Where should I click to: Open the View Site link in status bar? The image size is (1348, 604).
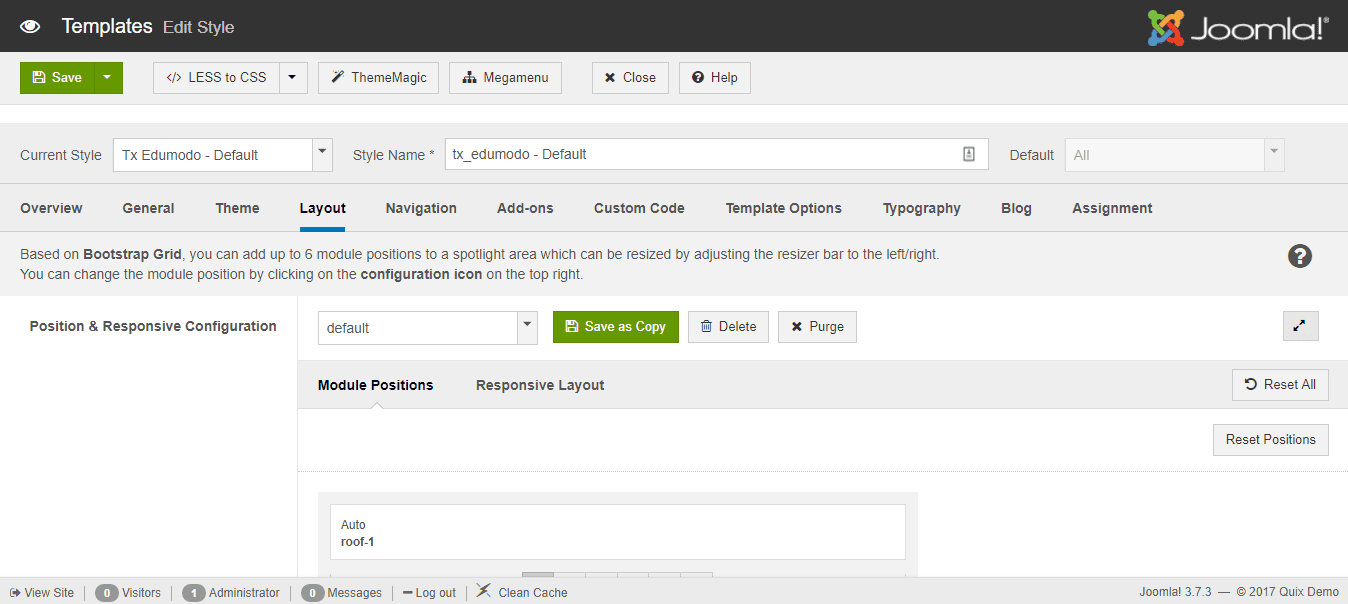41,591
